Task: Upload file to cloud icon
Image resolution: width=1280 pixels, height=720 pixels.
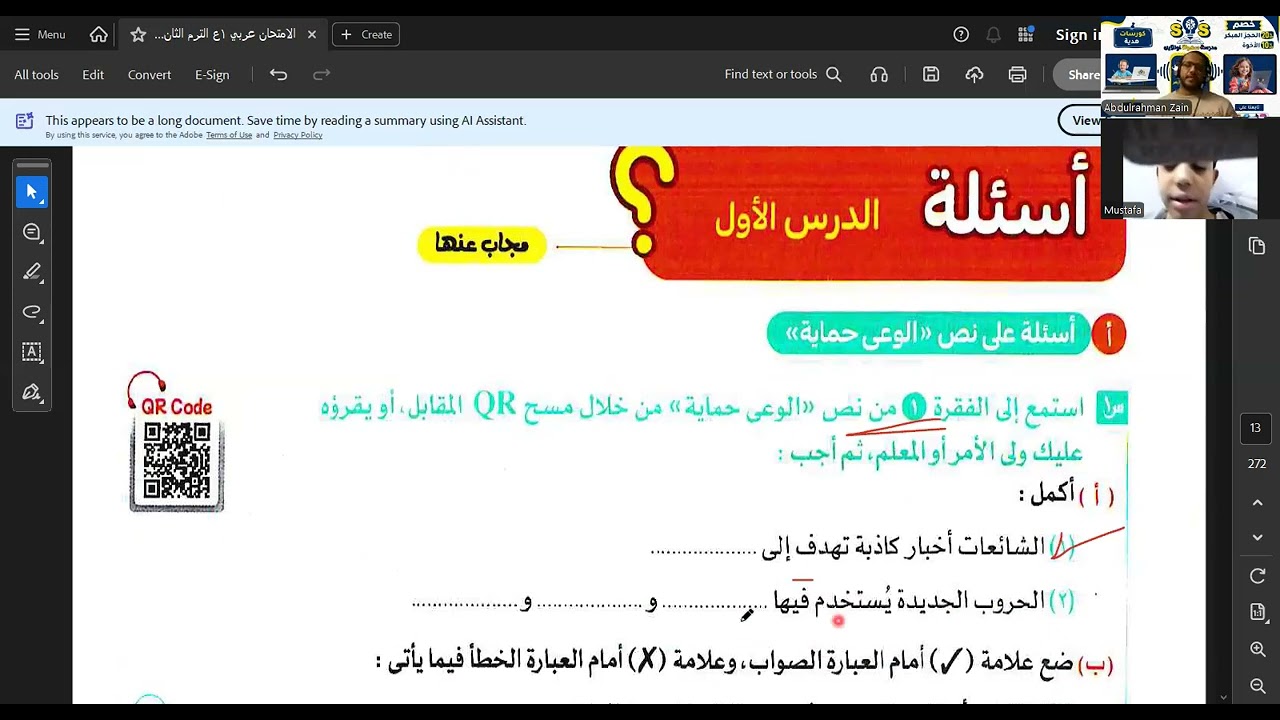Action: pyautogui.click(x=974, y=74)
